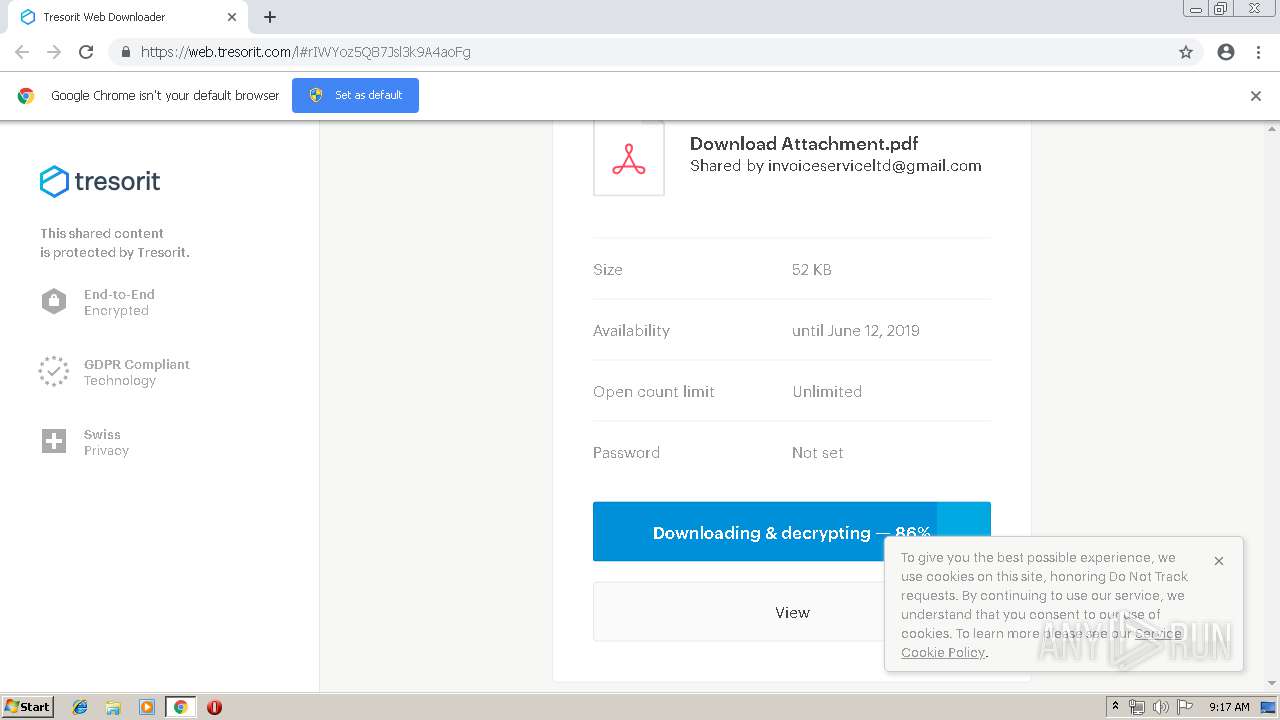
Task: Launch Internet Explorer from taskbar
Action: 80,707
